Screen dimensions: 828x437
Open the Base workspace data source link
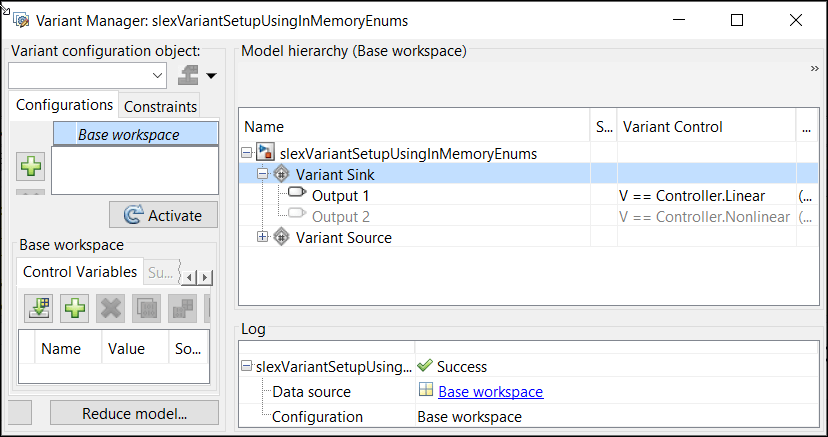[x=490, y=392]
